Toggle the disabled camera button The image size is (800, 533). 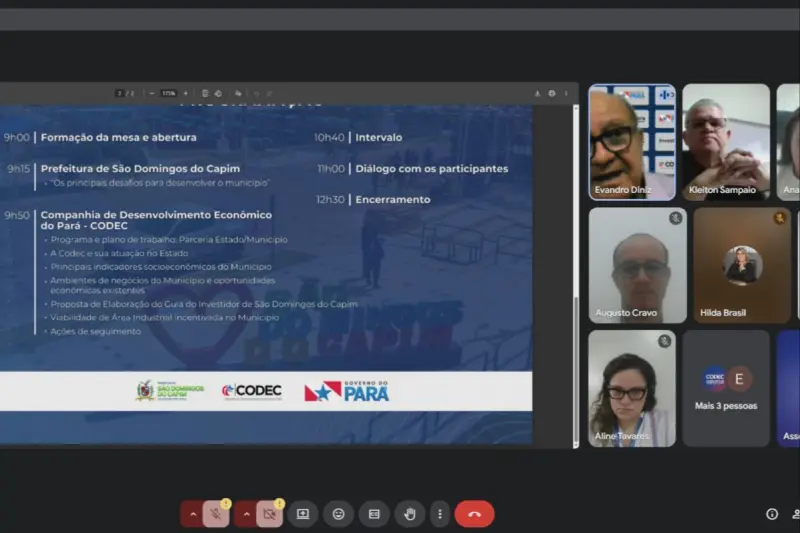pyautogui.click(x=268, y=514)
